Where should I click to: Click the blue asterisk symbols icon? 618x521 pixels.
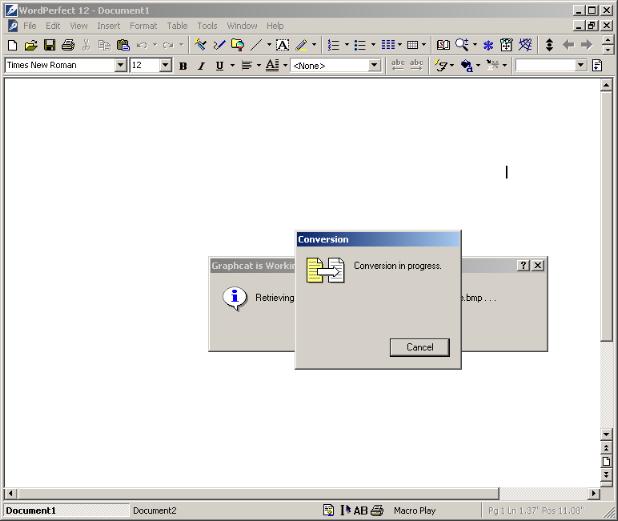pos(488,45)
